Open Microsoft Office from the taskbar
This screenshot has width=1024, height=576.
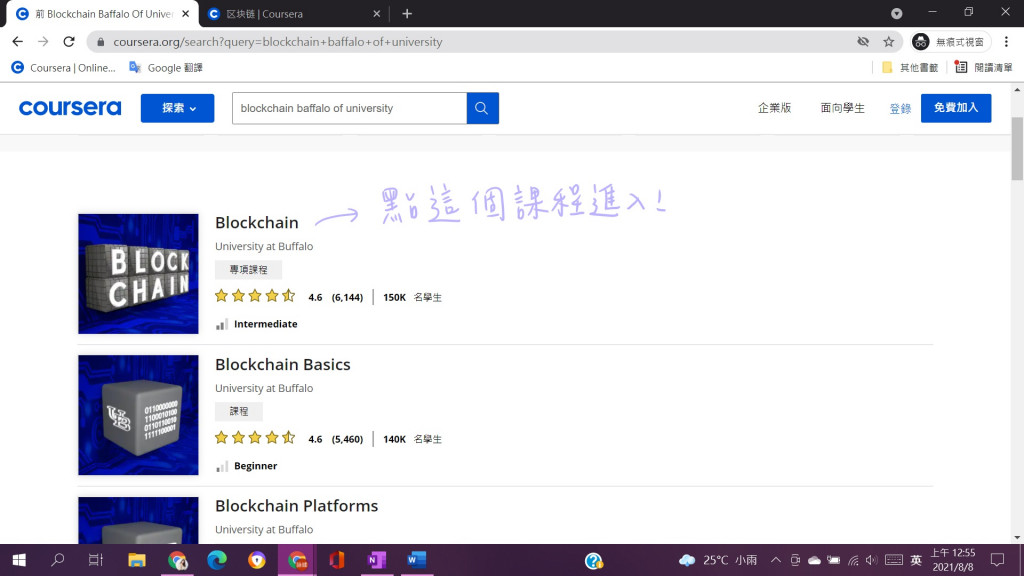click(x=336, y=560)
